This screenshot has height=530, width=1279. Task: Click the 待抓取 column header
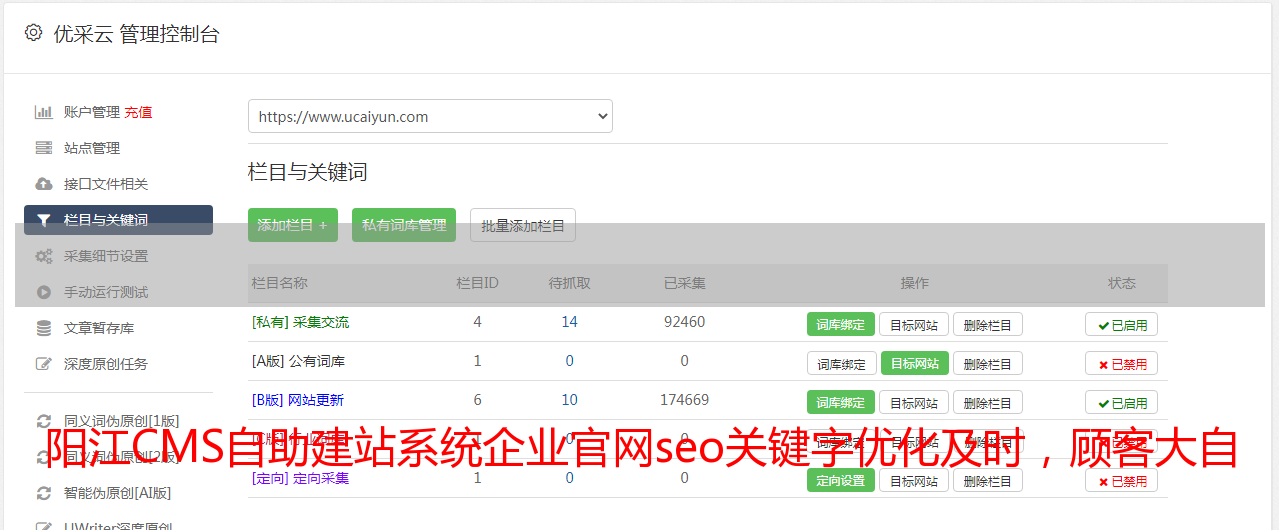tap(569, 283)
